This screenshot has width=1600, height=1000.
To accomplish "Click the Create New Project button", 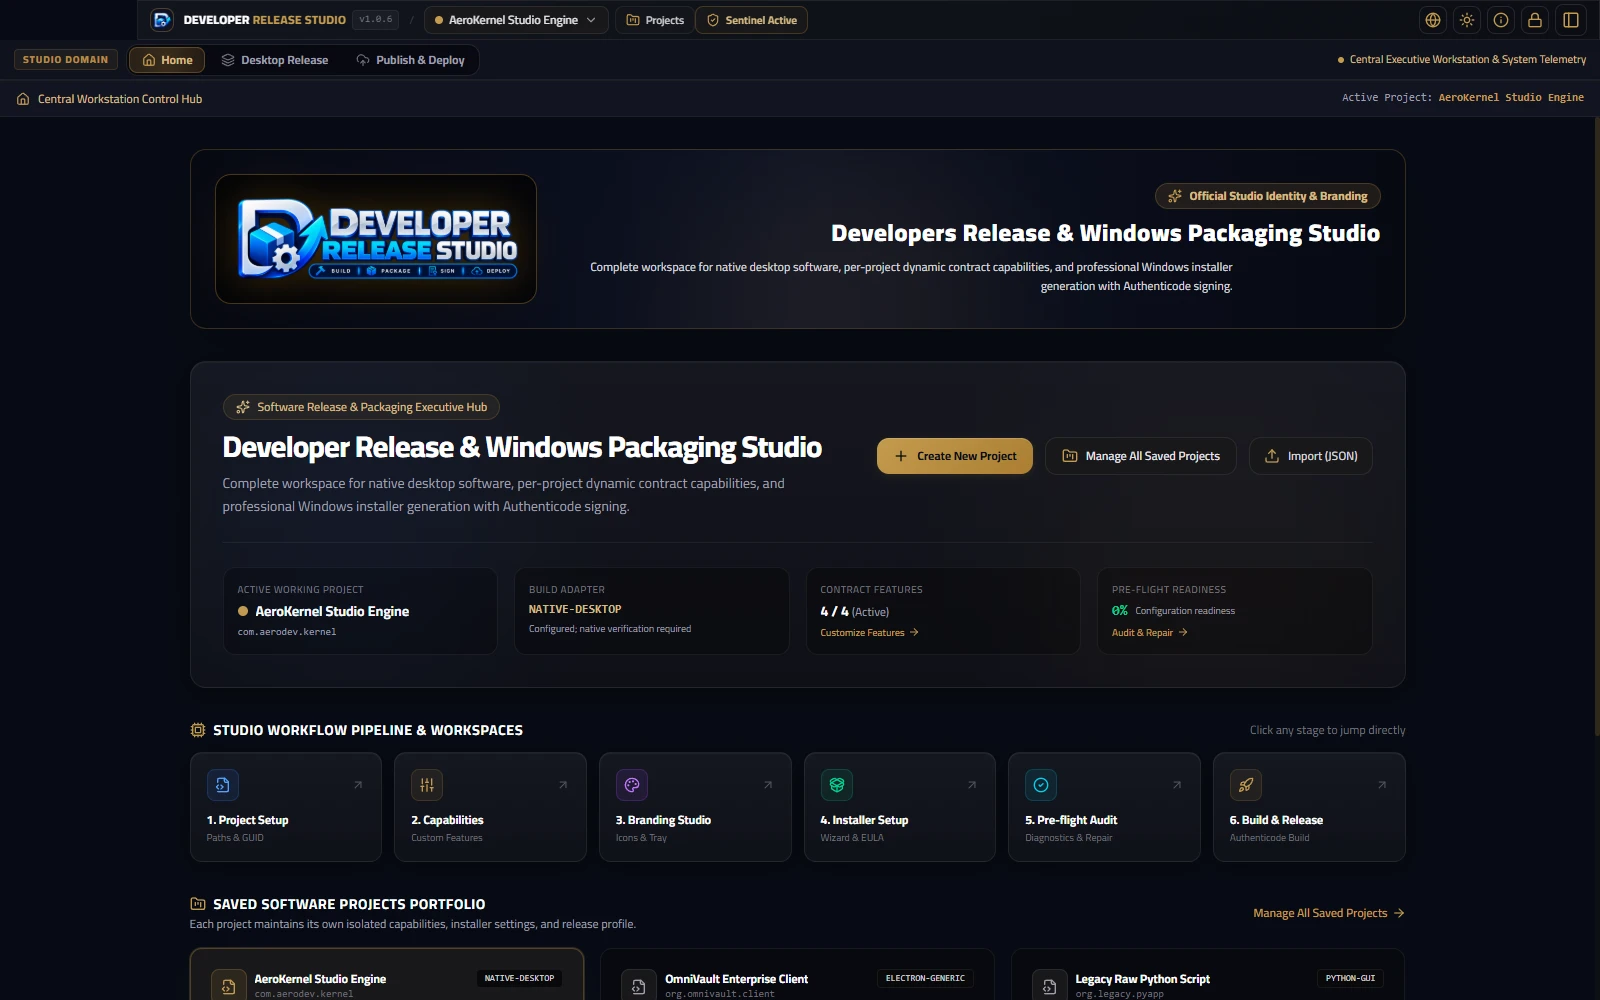I will coord(955,456).
